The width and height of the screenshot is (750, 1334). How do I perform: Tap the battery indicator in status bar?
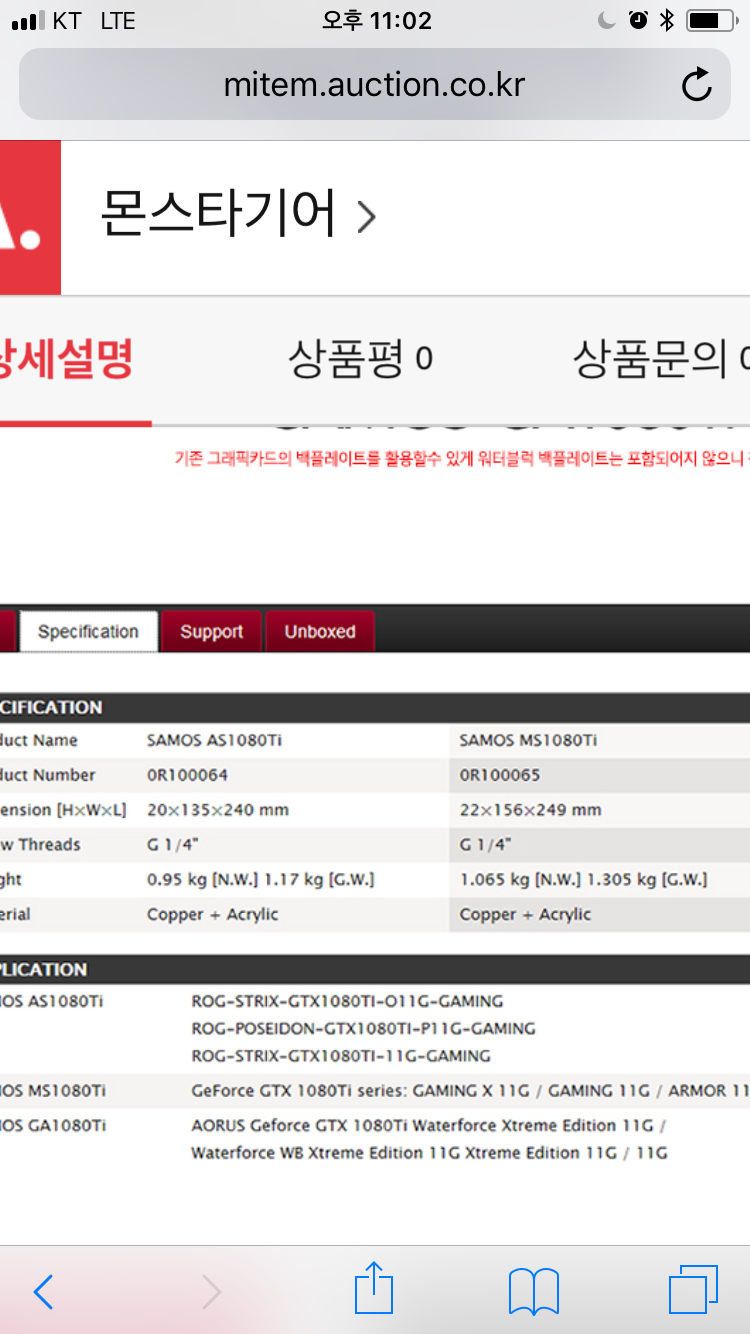coord(710,21)
